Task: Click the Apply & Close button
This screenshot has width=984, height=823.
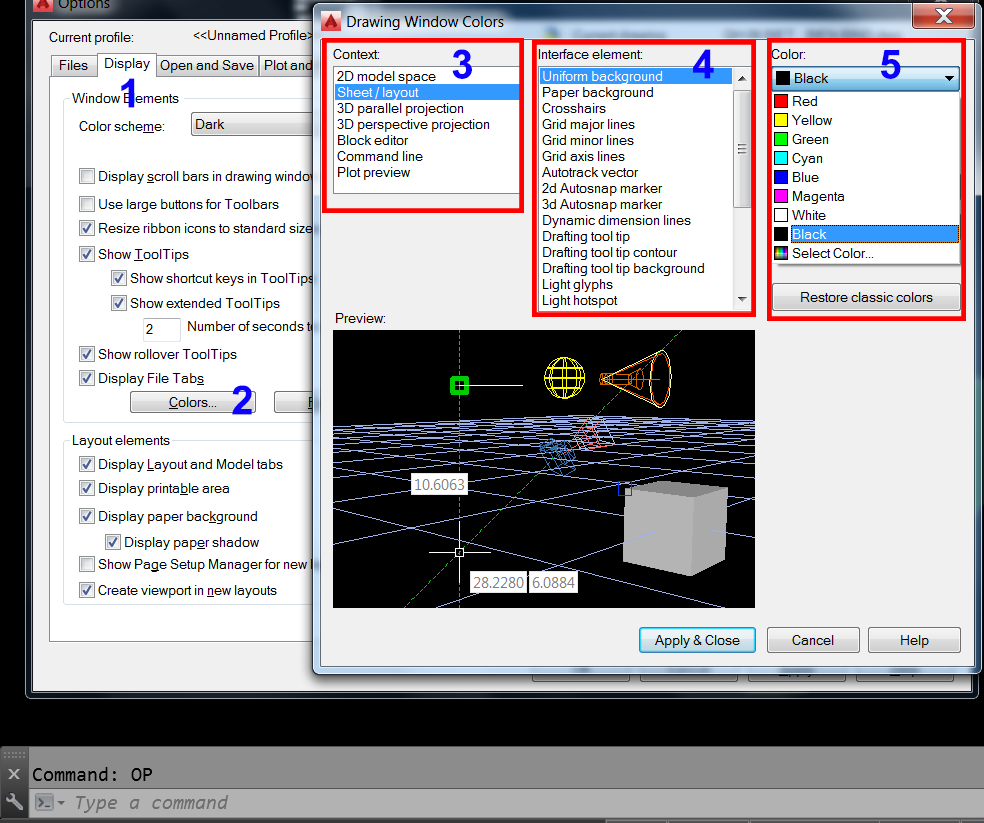Action: tap(697, 640)
